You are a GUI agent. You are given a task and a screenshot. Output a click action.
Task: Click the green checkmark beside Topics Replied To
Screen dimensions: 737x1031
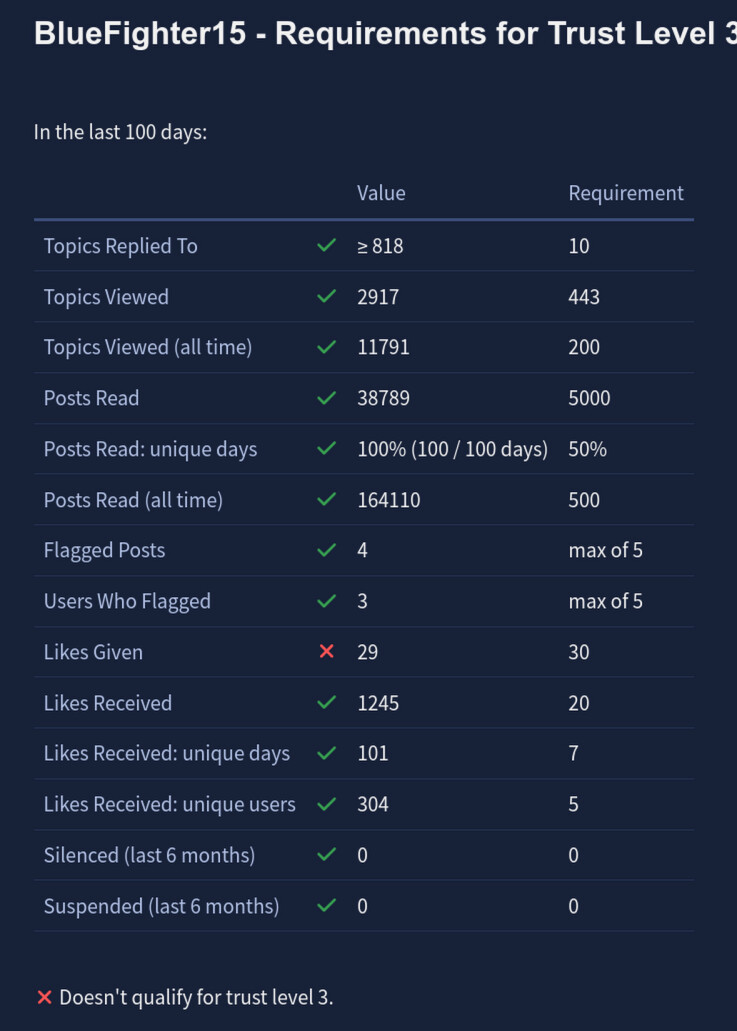tap(326, 246)
